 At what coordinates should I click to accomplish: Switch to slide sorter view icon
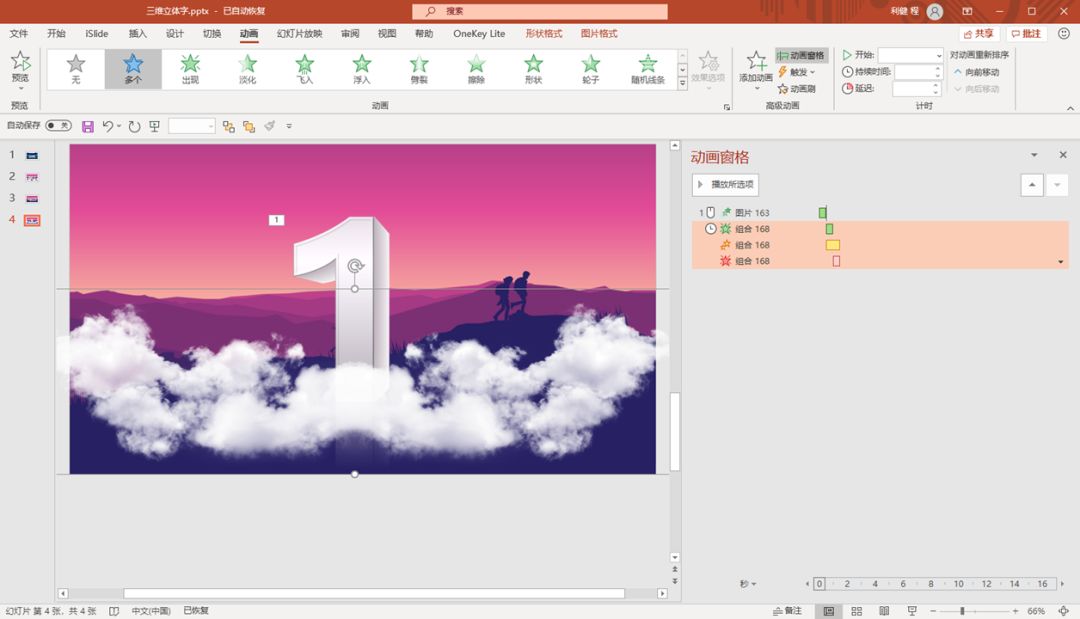(x=856, y=611)
